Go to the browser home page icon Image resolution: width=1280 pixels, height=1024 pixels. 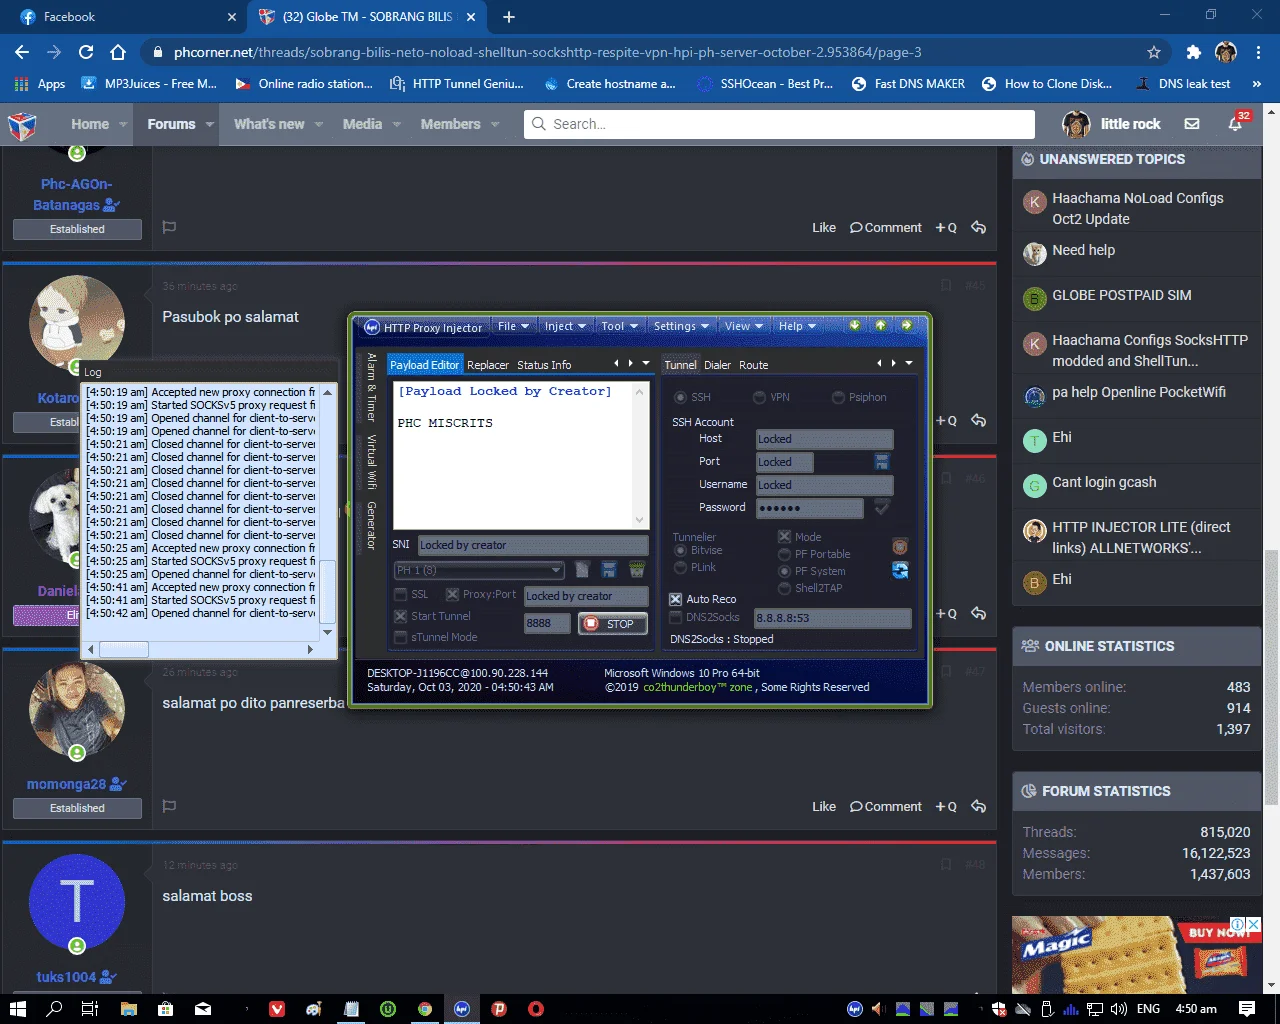118,52
